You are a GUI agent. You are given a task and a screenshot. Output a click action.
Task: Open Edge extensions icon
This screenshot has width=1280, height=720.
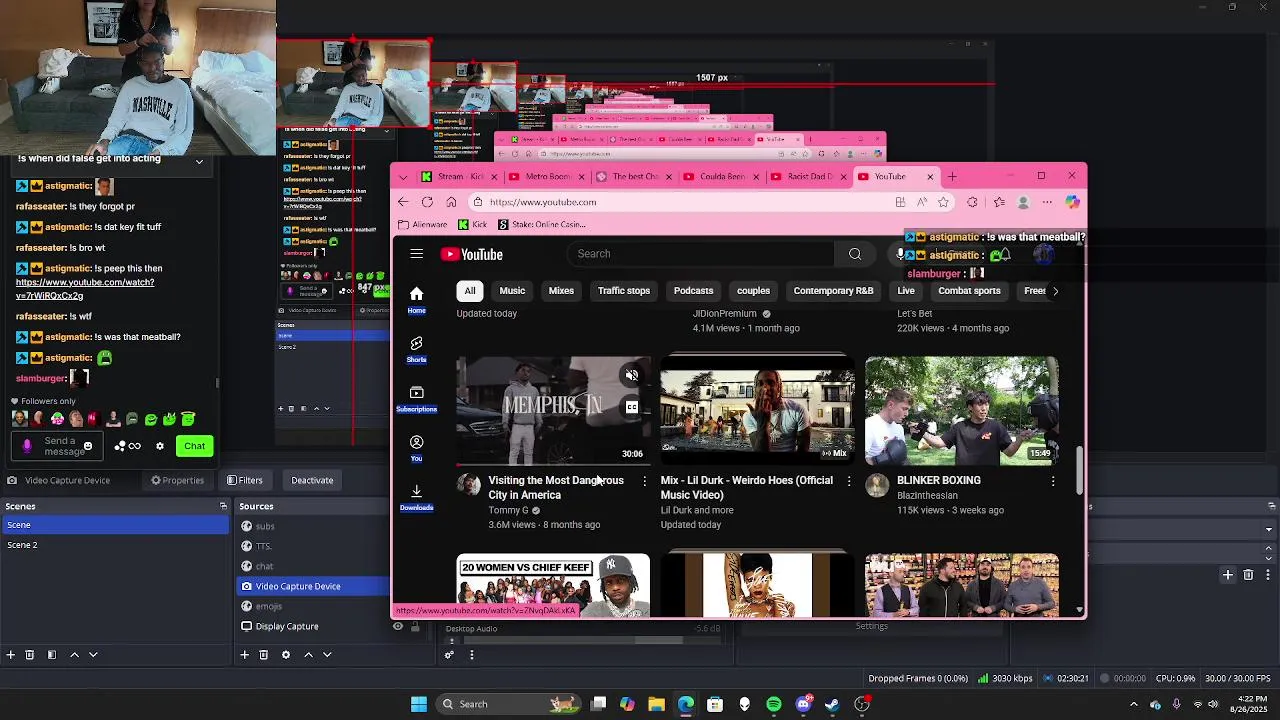point(972,202)
